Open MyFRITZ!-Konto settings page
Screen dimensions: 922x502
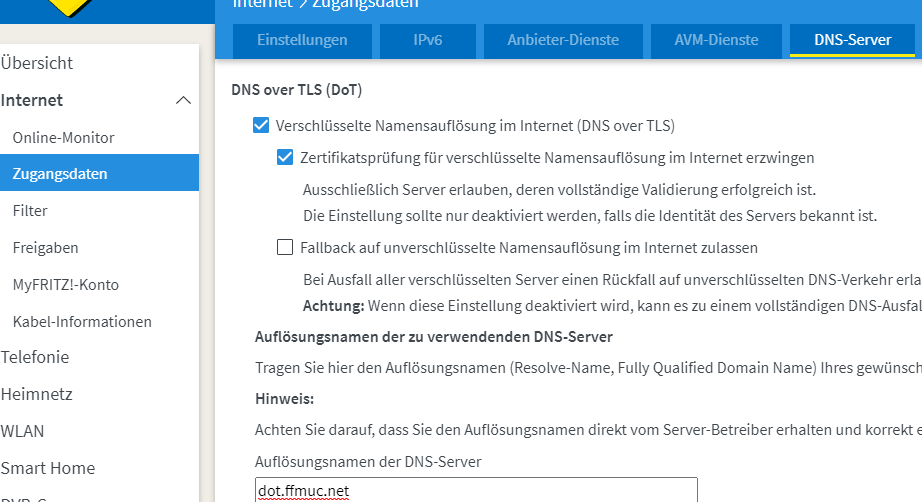click(65, 285)
